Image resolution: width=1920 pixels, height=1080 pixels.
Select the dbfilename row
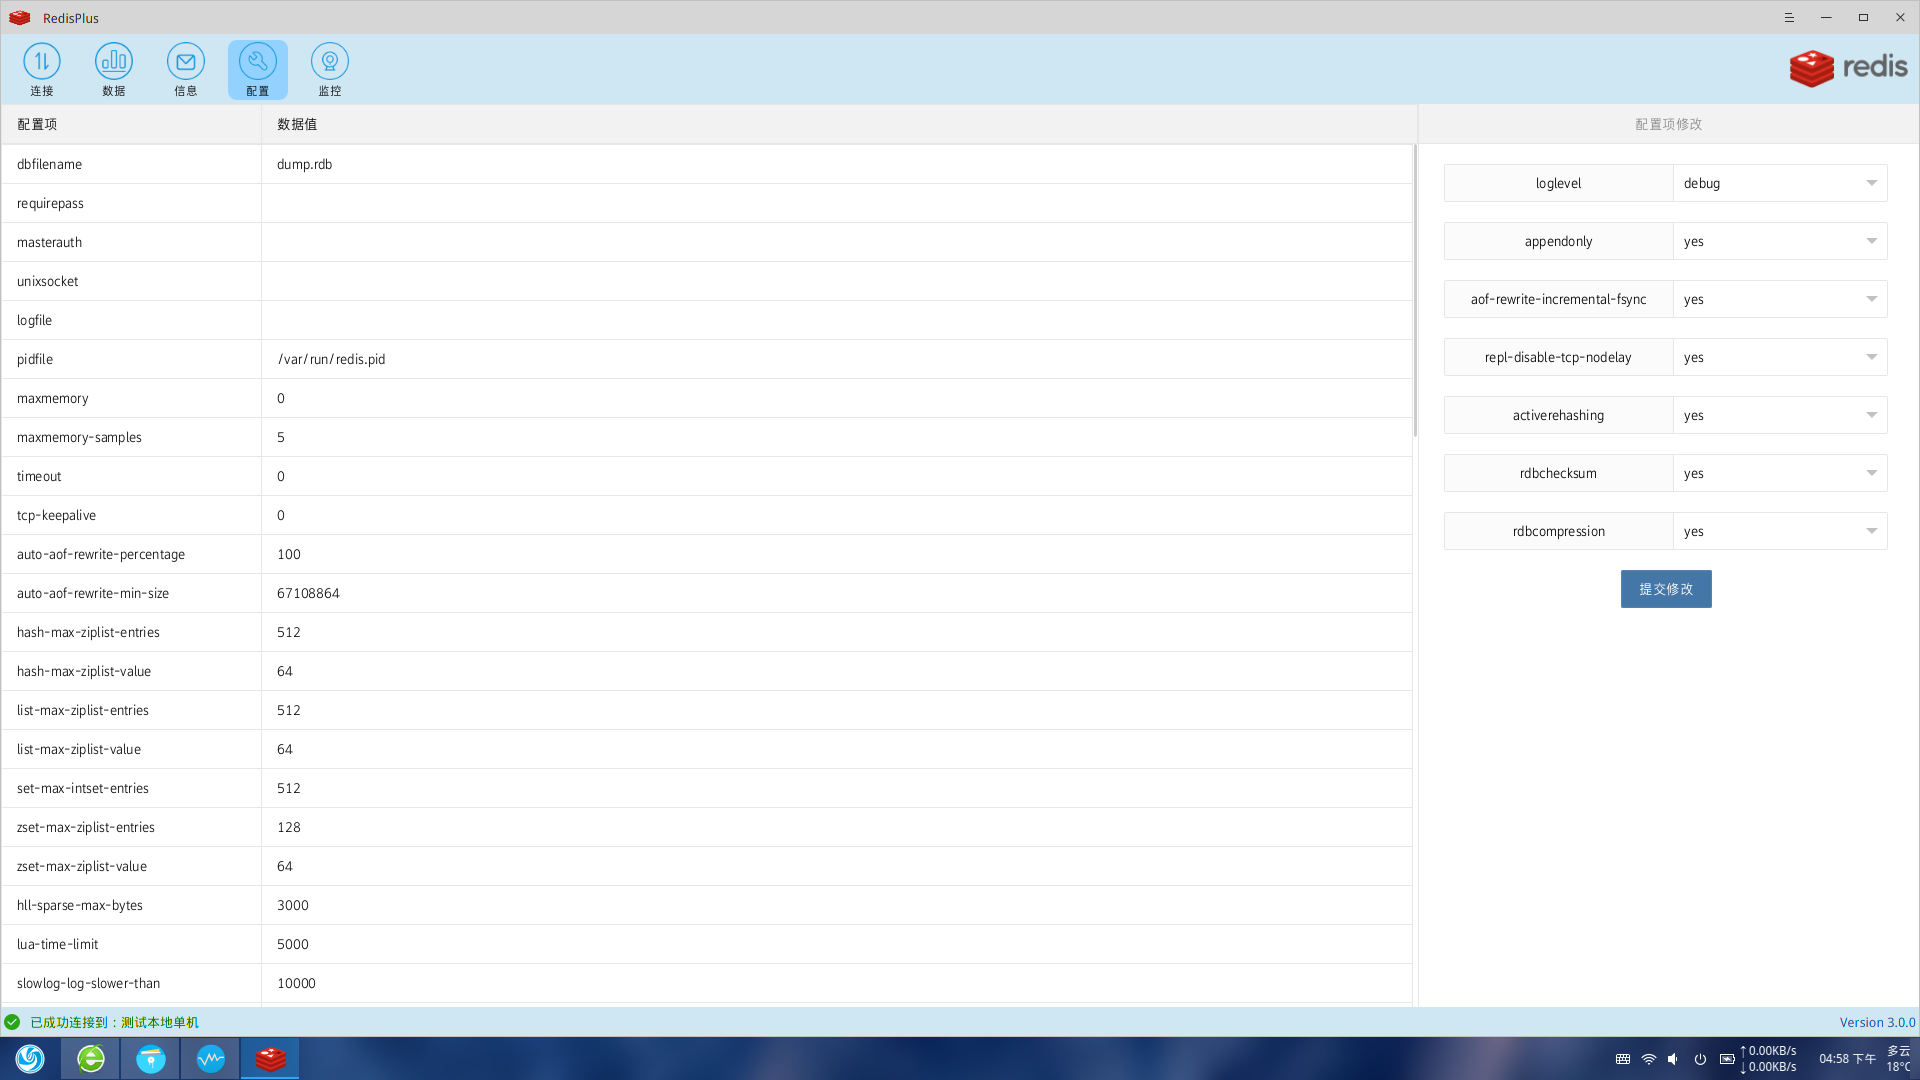[707, 164]
